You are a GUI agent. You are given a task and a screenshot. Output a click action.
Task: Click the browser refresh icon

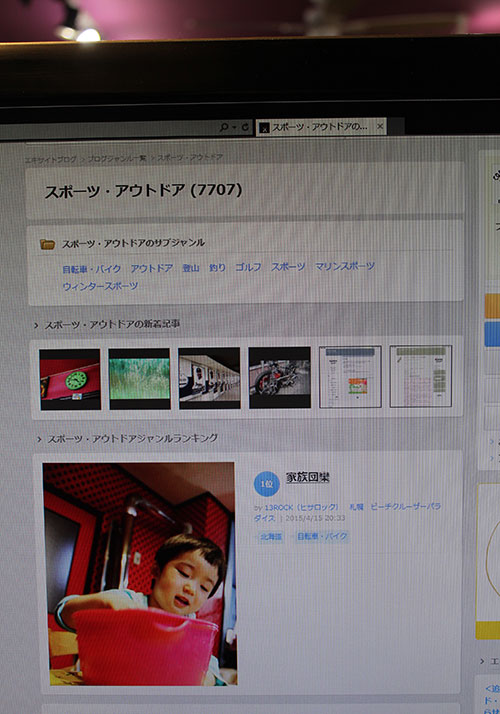(x=245, y=127)
